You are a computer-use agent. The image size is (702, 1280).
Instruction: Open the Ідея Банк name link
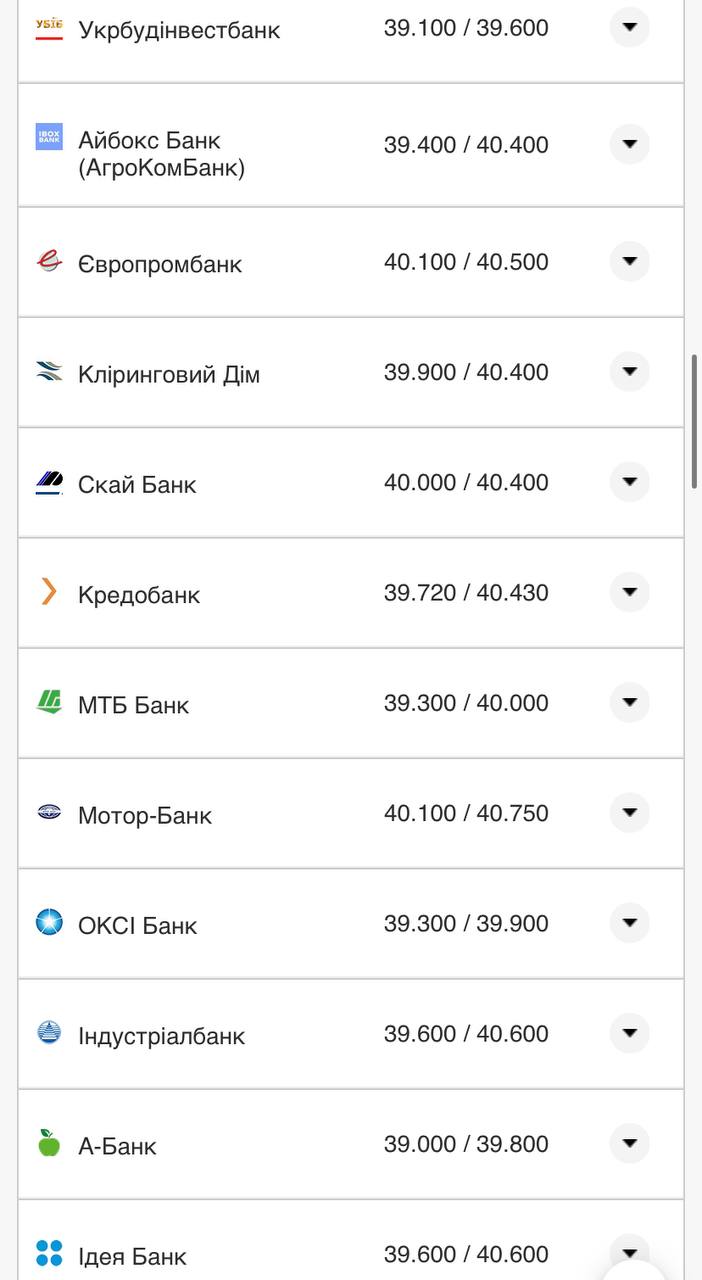(x=132, y=1256)
